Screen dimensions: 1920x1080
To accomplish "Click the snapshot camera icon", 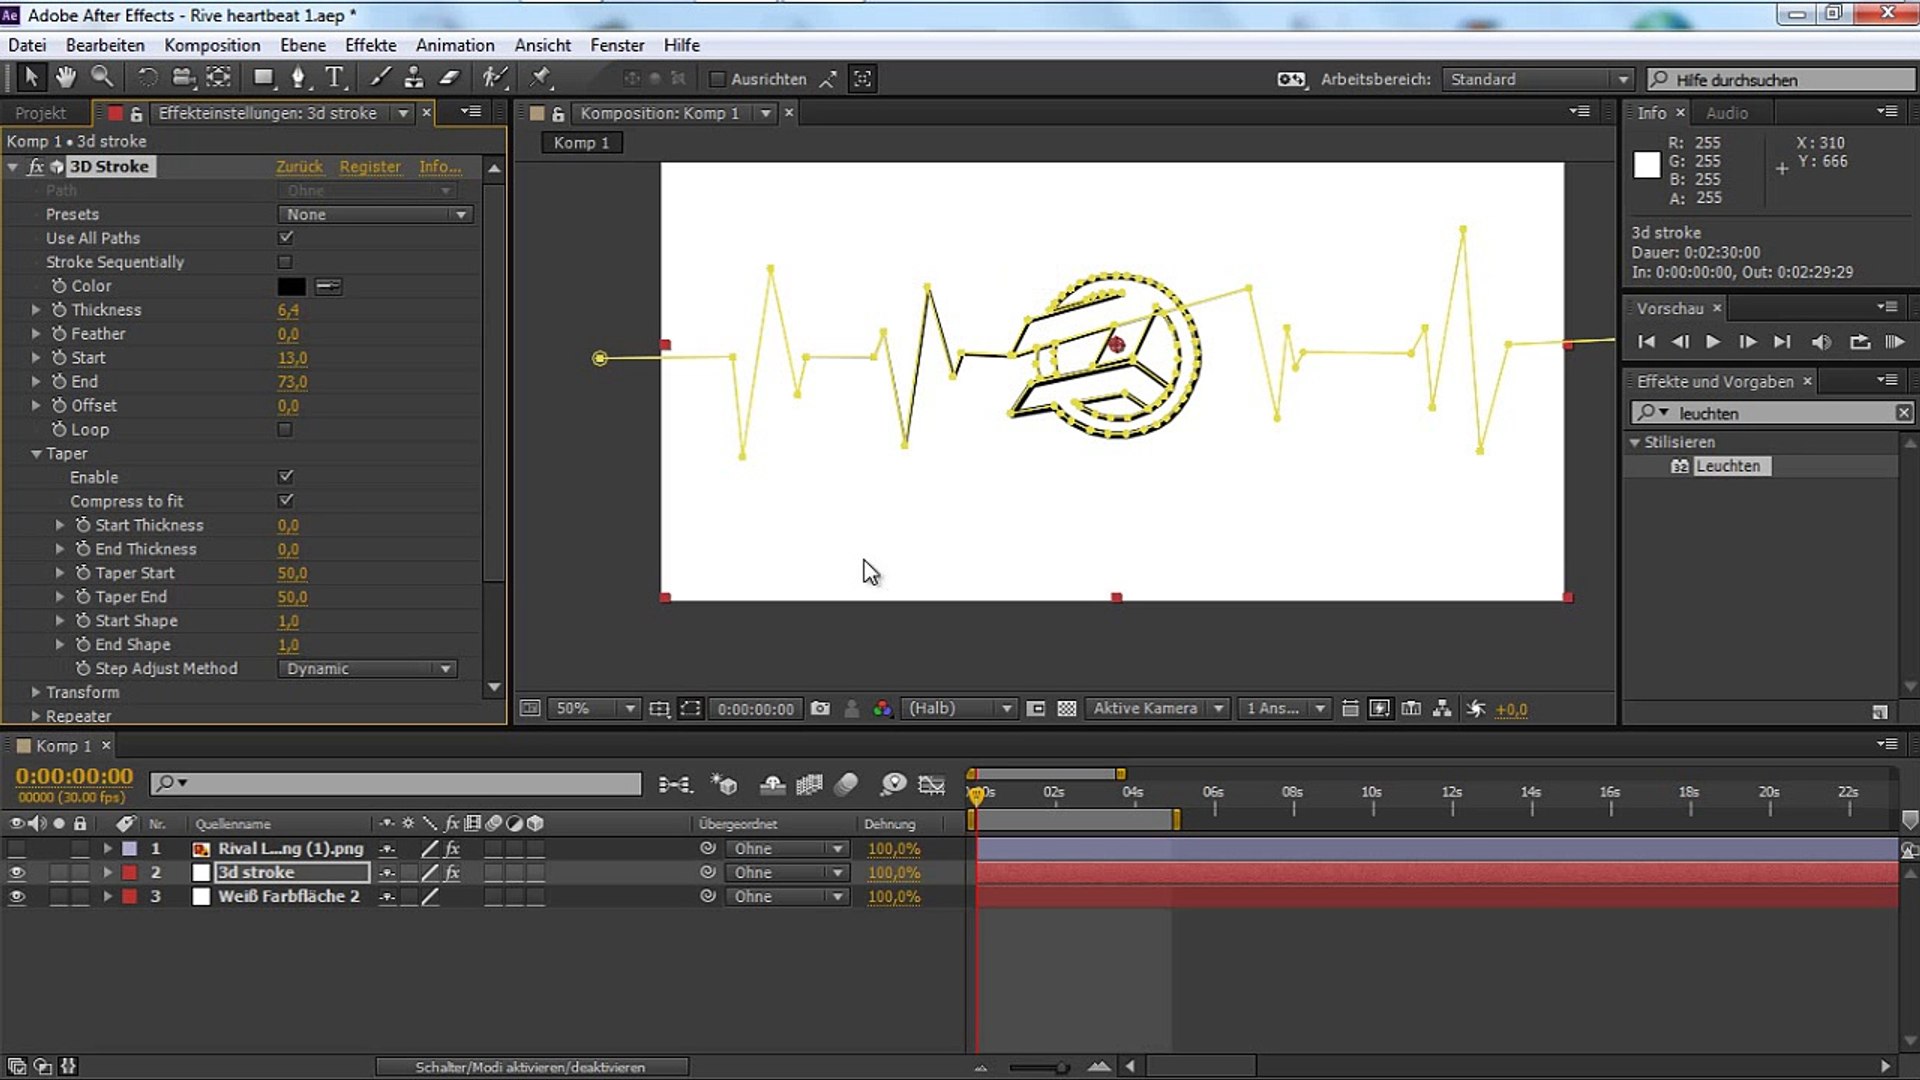I will pyautogui.click(x=820, y=708).
